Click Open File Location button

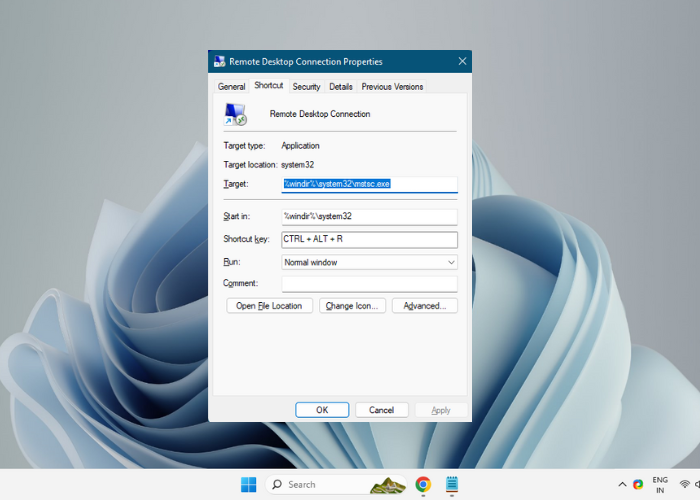tap(269, 306)
